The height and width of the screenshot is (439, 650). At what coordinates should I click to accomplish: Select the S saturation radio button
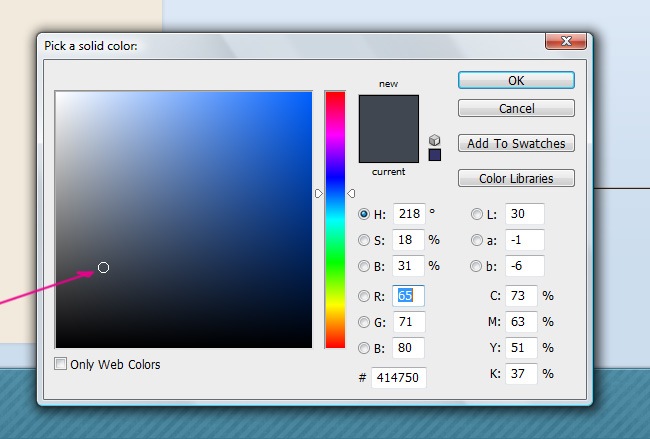365,240
